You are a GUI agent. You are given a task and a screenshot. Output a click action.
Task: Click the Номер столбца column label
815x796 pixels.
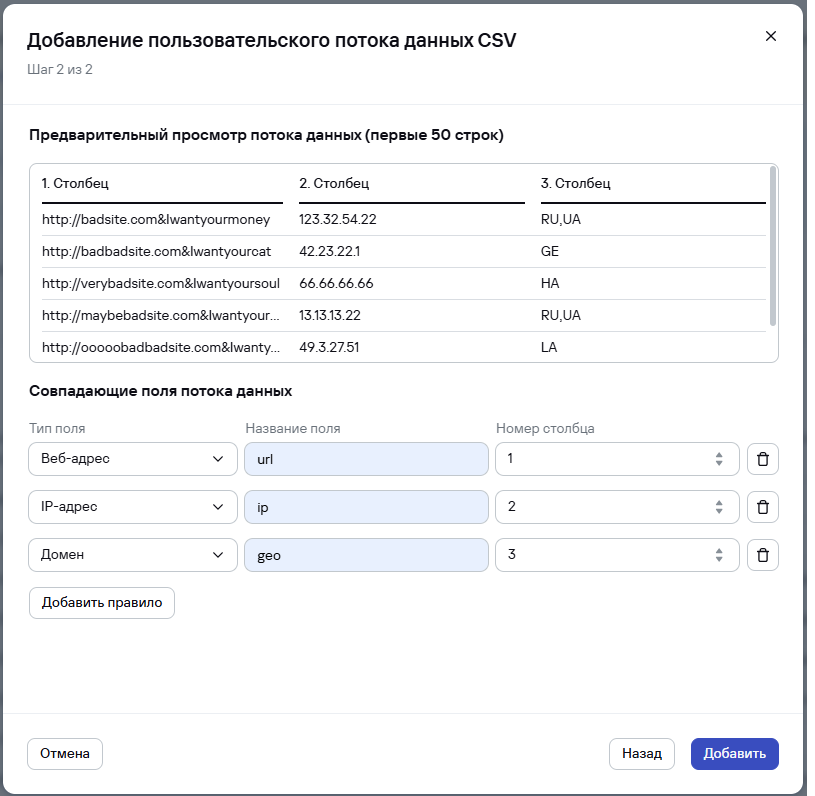(545, 428)
